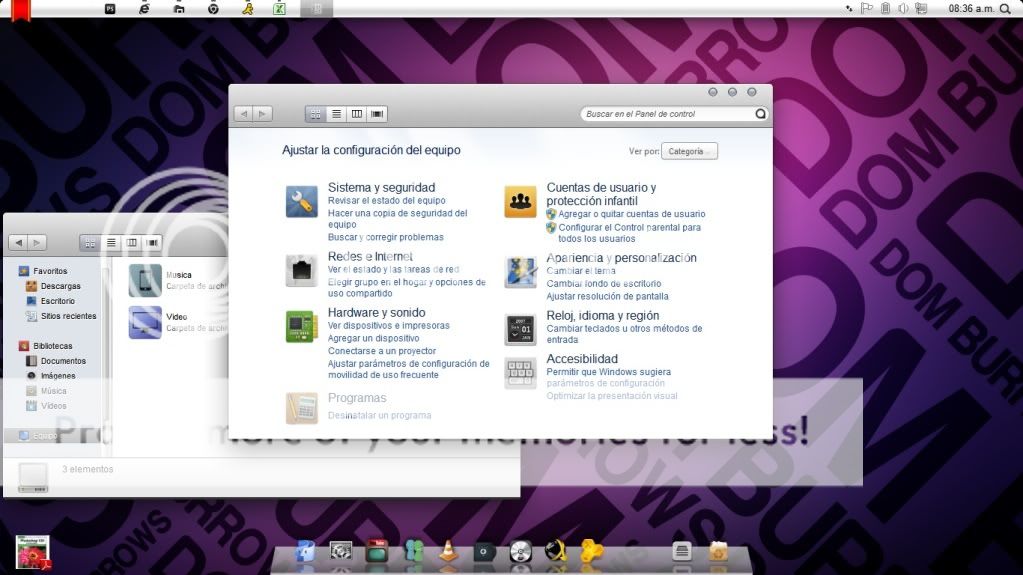Image resolution: width=1023 pixels, height=575 pixels.
Task: Open Reloj, idioma y región heading
Action: point(602,316)
